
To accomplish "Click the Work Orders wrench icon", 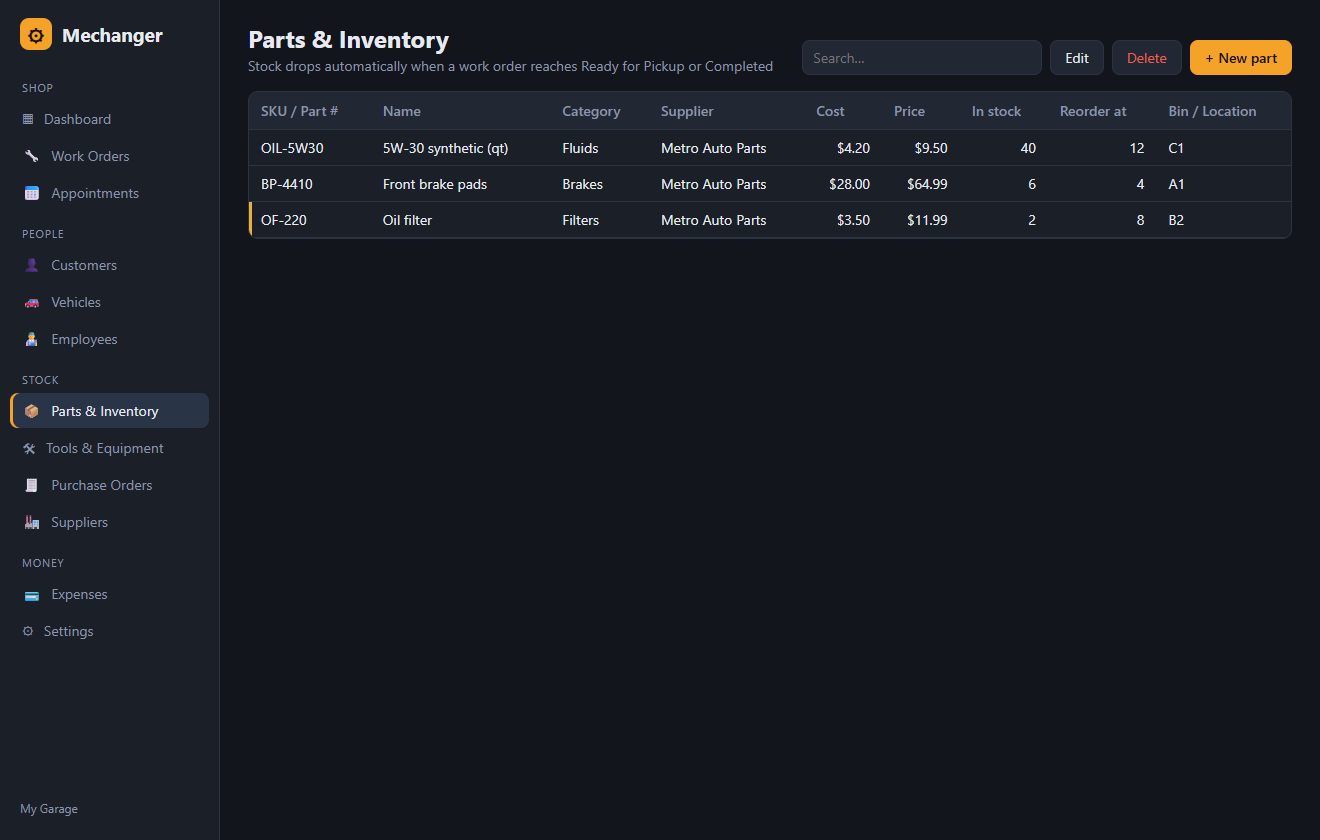I will coord(31,156).
